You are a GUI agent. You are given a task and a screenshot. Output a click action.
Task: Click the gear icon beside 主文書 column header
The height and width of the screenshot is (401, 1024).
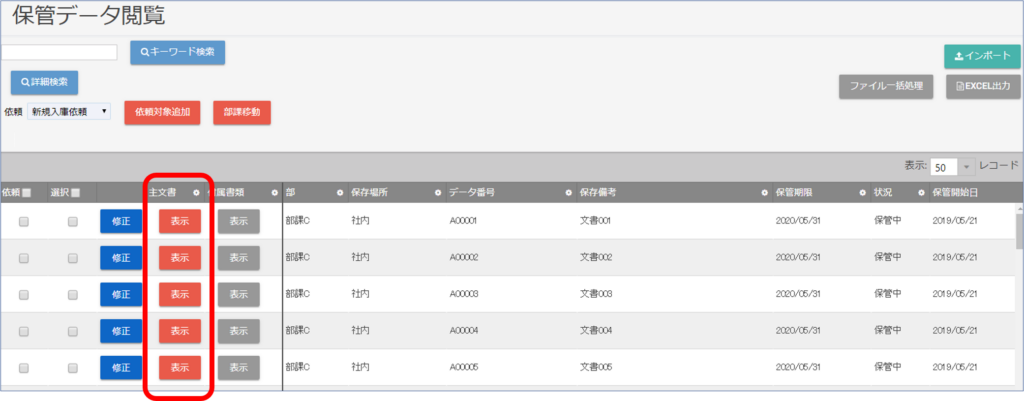(196, 192)
